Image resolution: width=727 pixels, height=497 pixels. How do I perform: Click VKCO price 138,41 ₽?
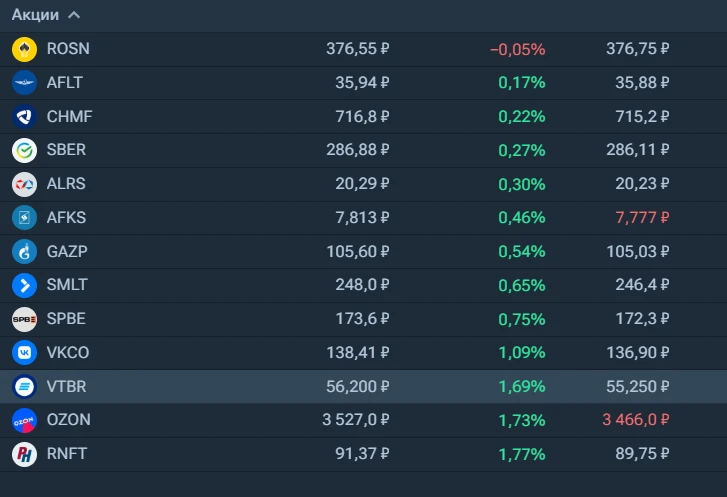(357, 352)
